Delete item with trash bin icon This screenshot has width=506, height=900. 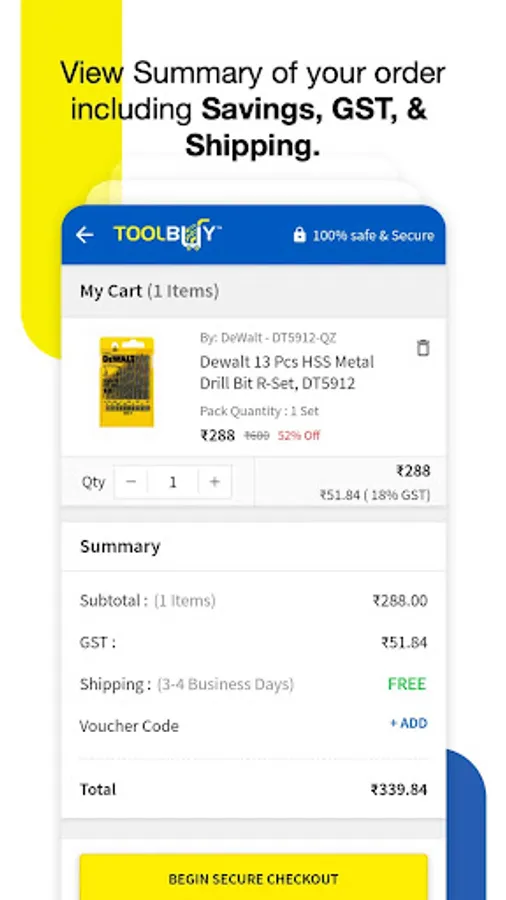[423, 348]
